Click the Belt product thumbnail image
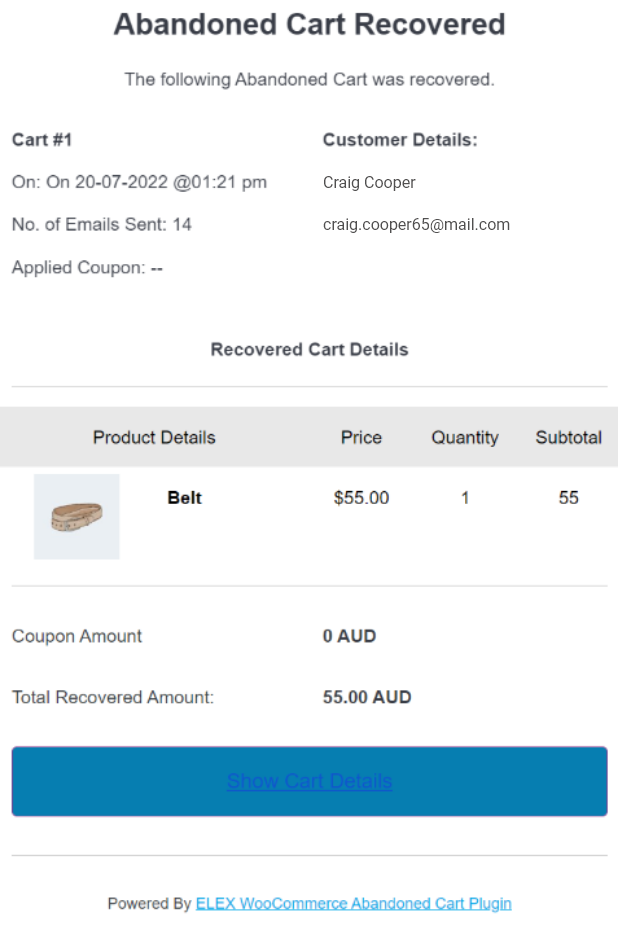The image size is (618, 926). pyautogui.click(x=77, y=517)
